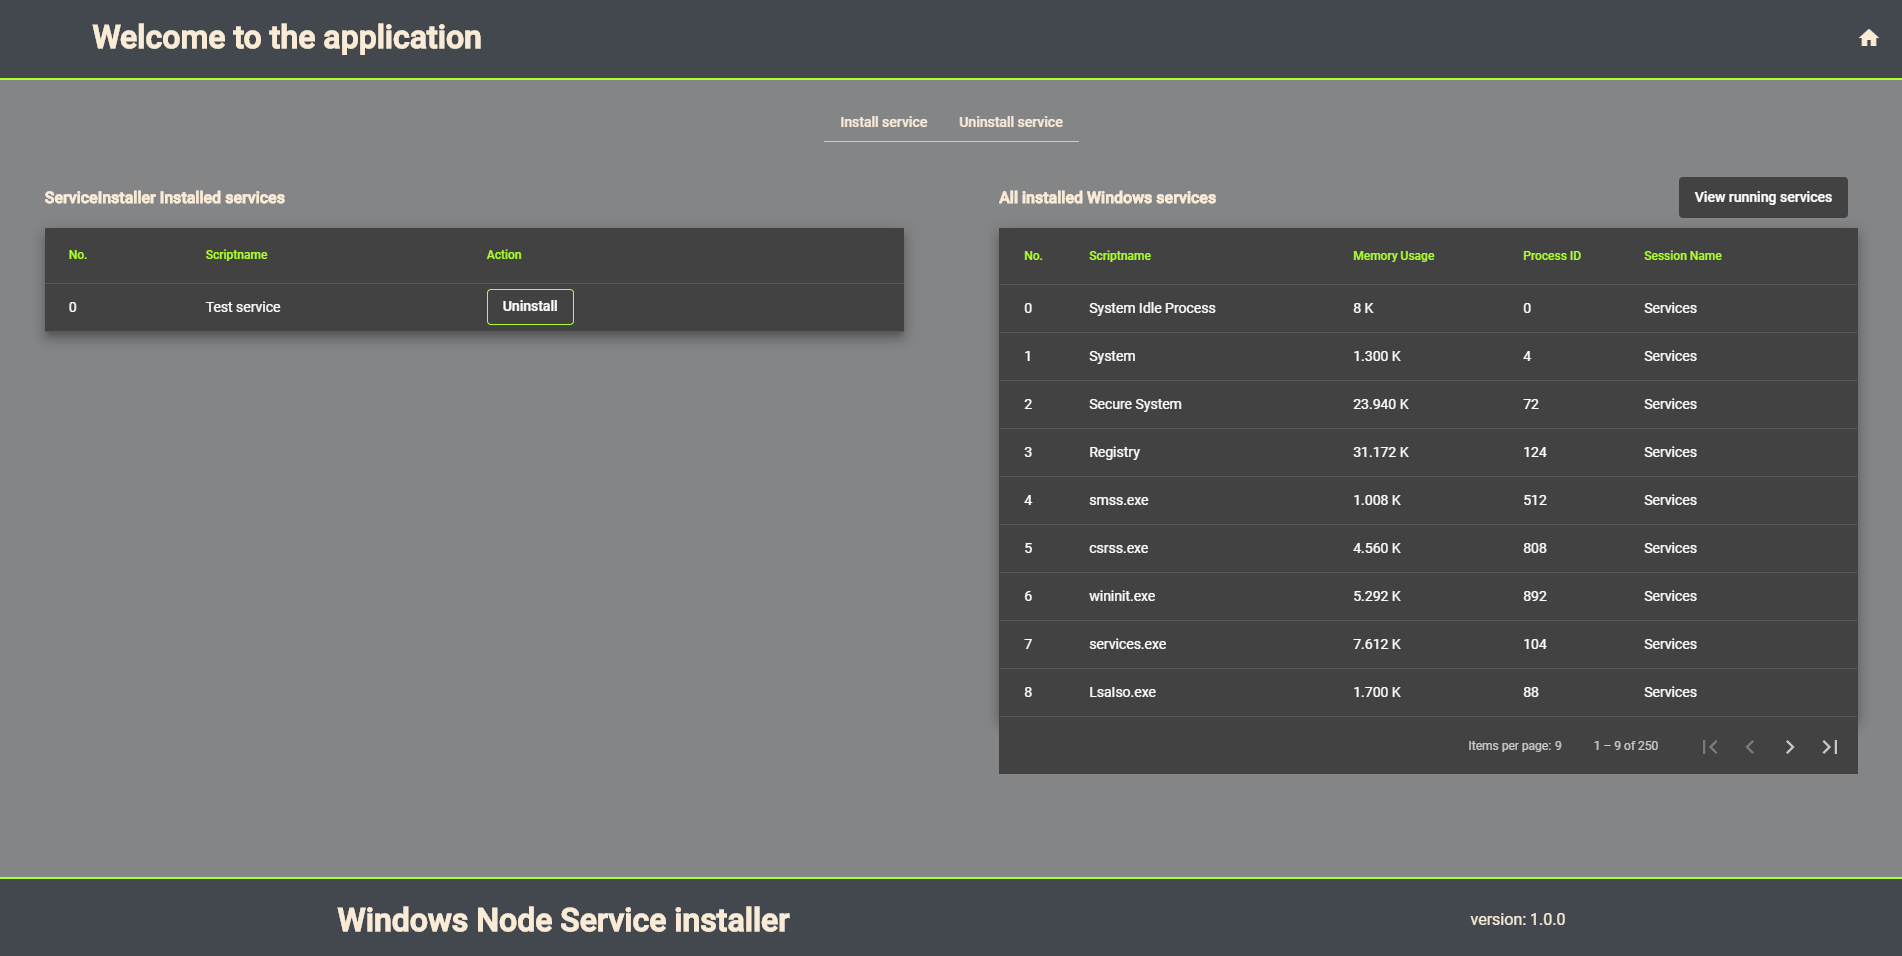Select the Registry entry
This screenshot has height=956, width=1902.
(x=1114, y=452)
